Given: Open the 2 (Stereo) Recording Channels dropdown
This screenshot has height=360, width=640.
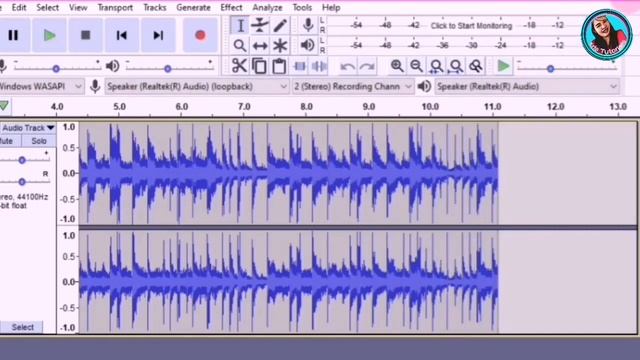Looking at the screenshot, I should pyautogui.click(x=353, y=87).
